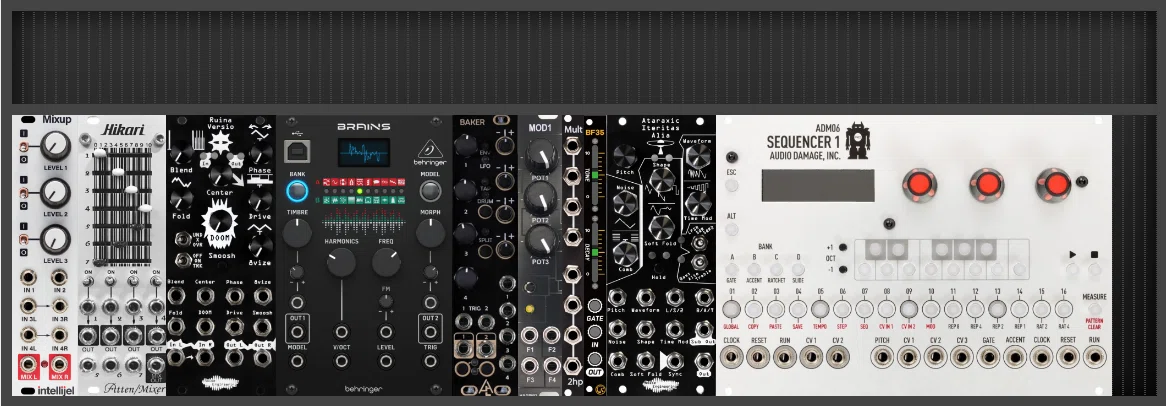Screen dimensions: 1166x406
Task: Click Bank B ACCENT button on the sequencer
Action: coord(754,269)
